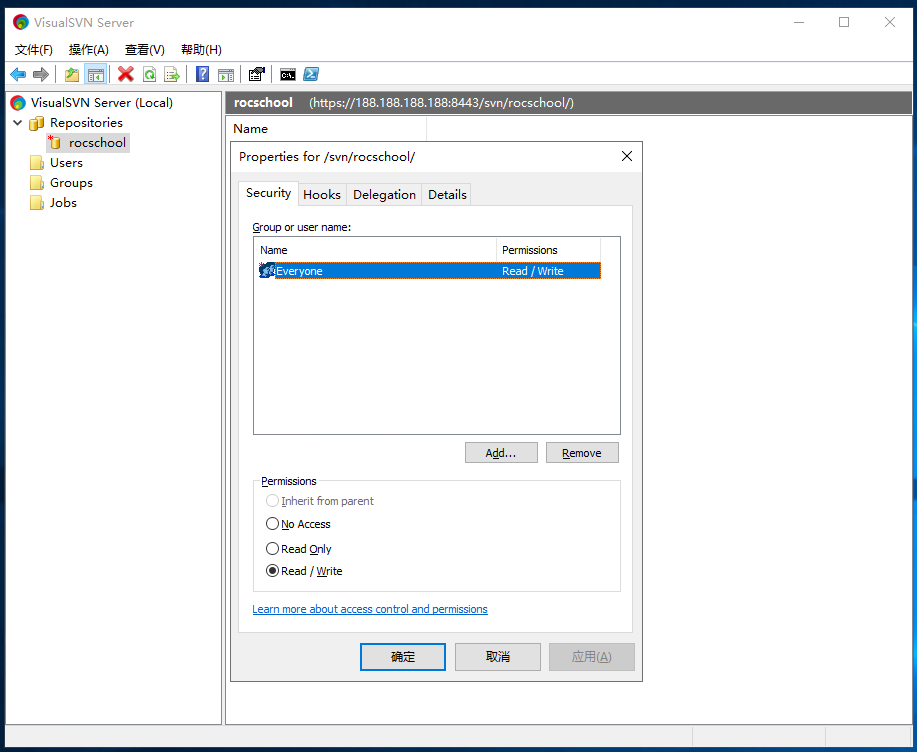Screen dimensions: 917x752
Task: Select the Inherit from parent radio button
Action: pyautogui.click(x=272, y=501)
